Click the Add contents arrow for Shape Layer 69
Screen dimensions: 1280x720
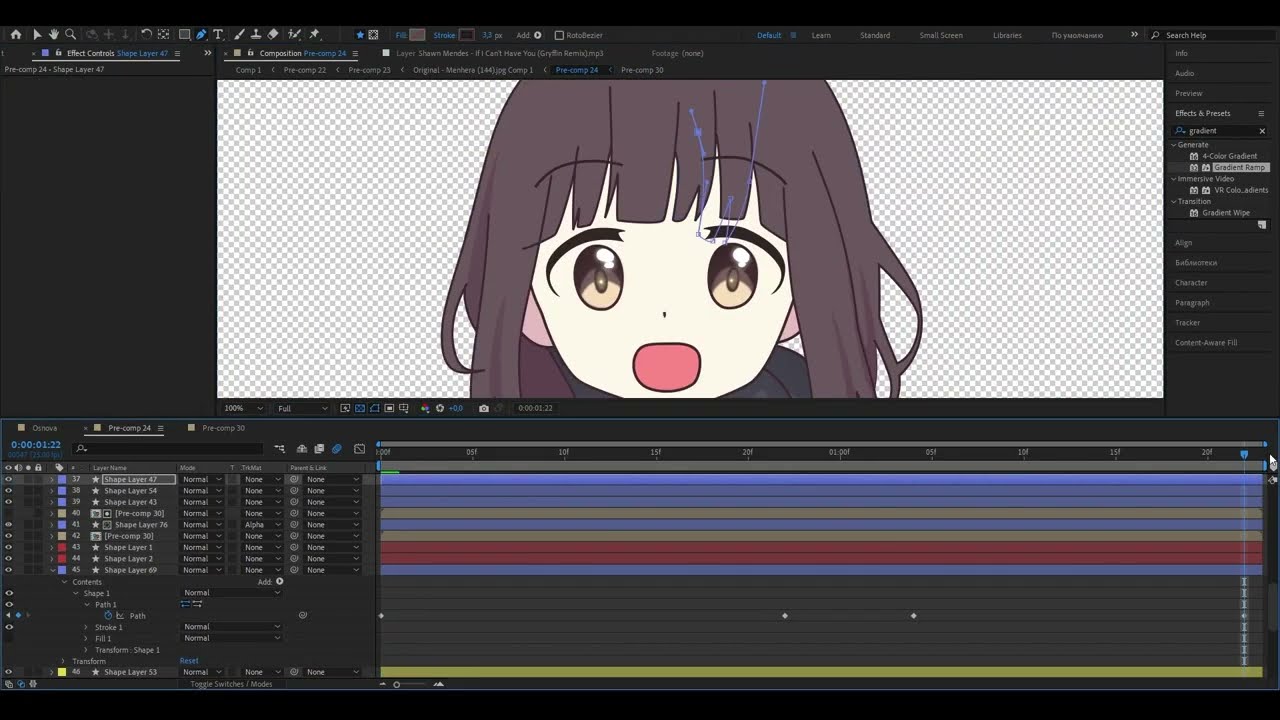point(279,581)
